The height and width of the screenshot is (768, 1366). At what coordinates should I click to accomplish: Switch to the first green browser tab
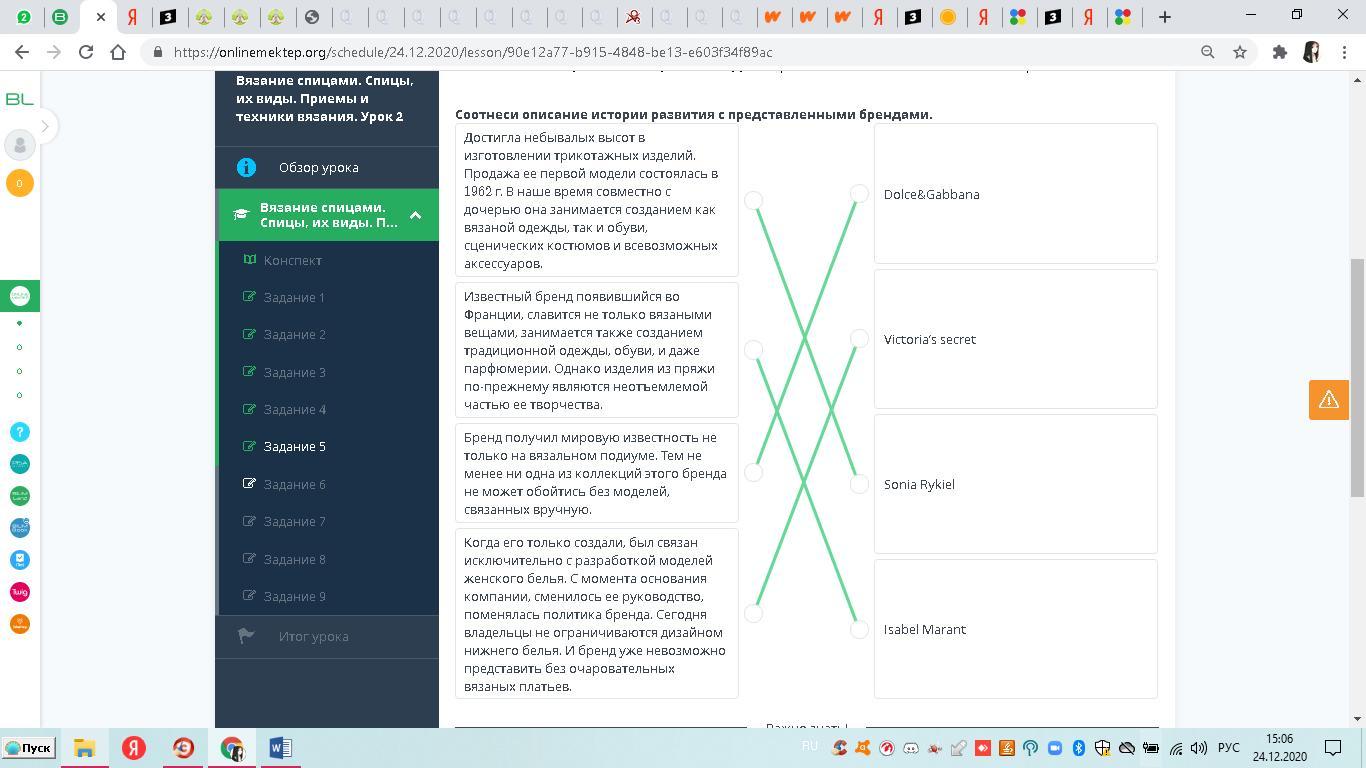[23, 17]
